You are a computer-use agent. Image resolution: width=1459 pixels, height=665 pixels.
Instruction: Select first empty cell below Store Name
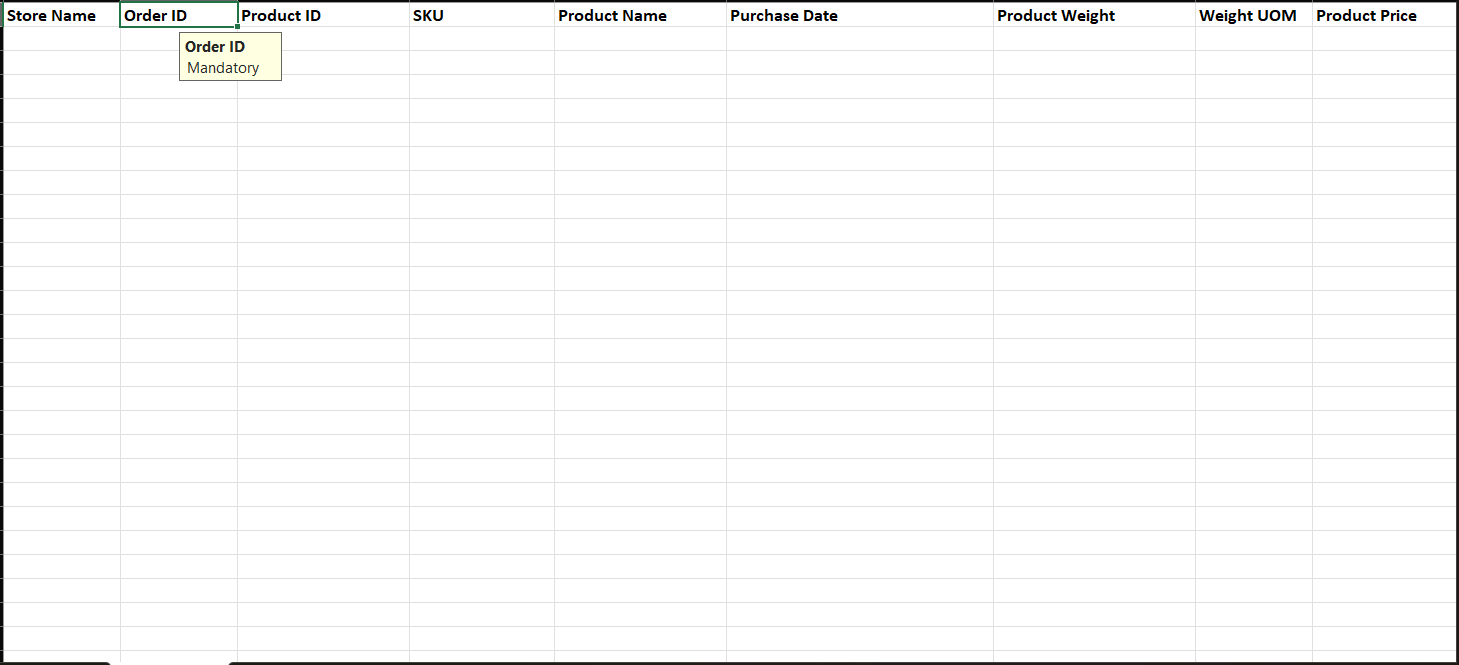tap(61, 39)
